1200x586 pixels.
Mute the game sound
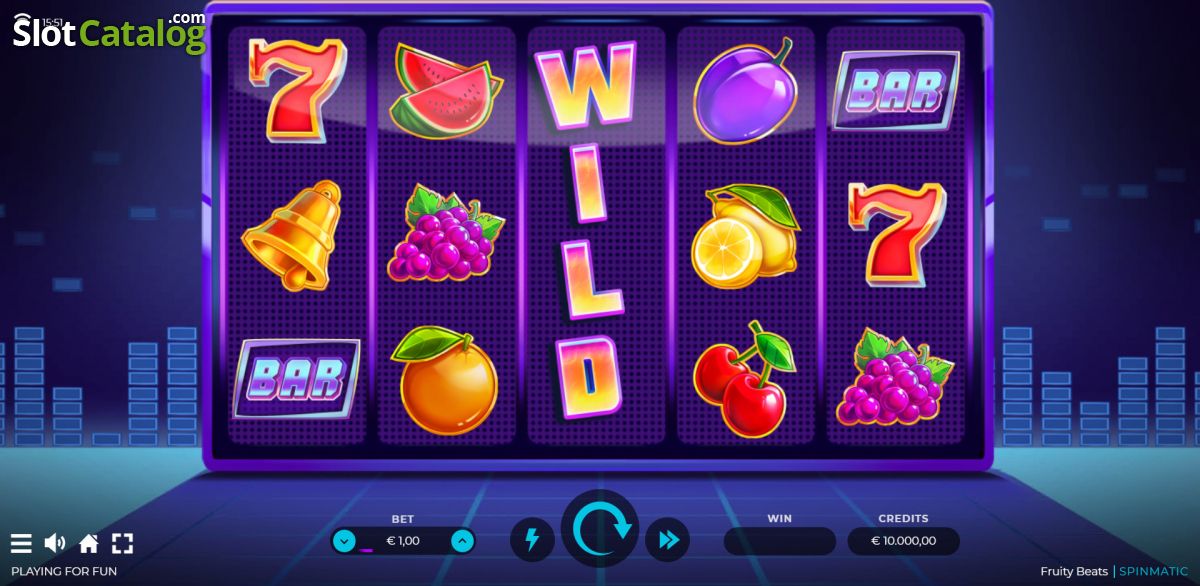click(x=55, y=544)
